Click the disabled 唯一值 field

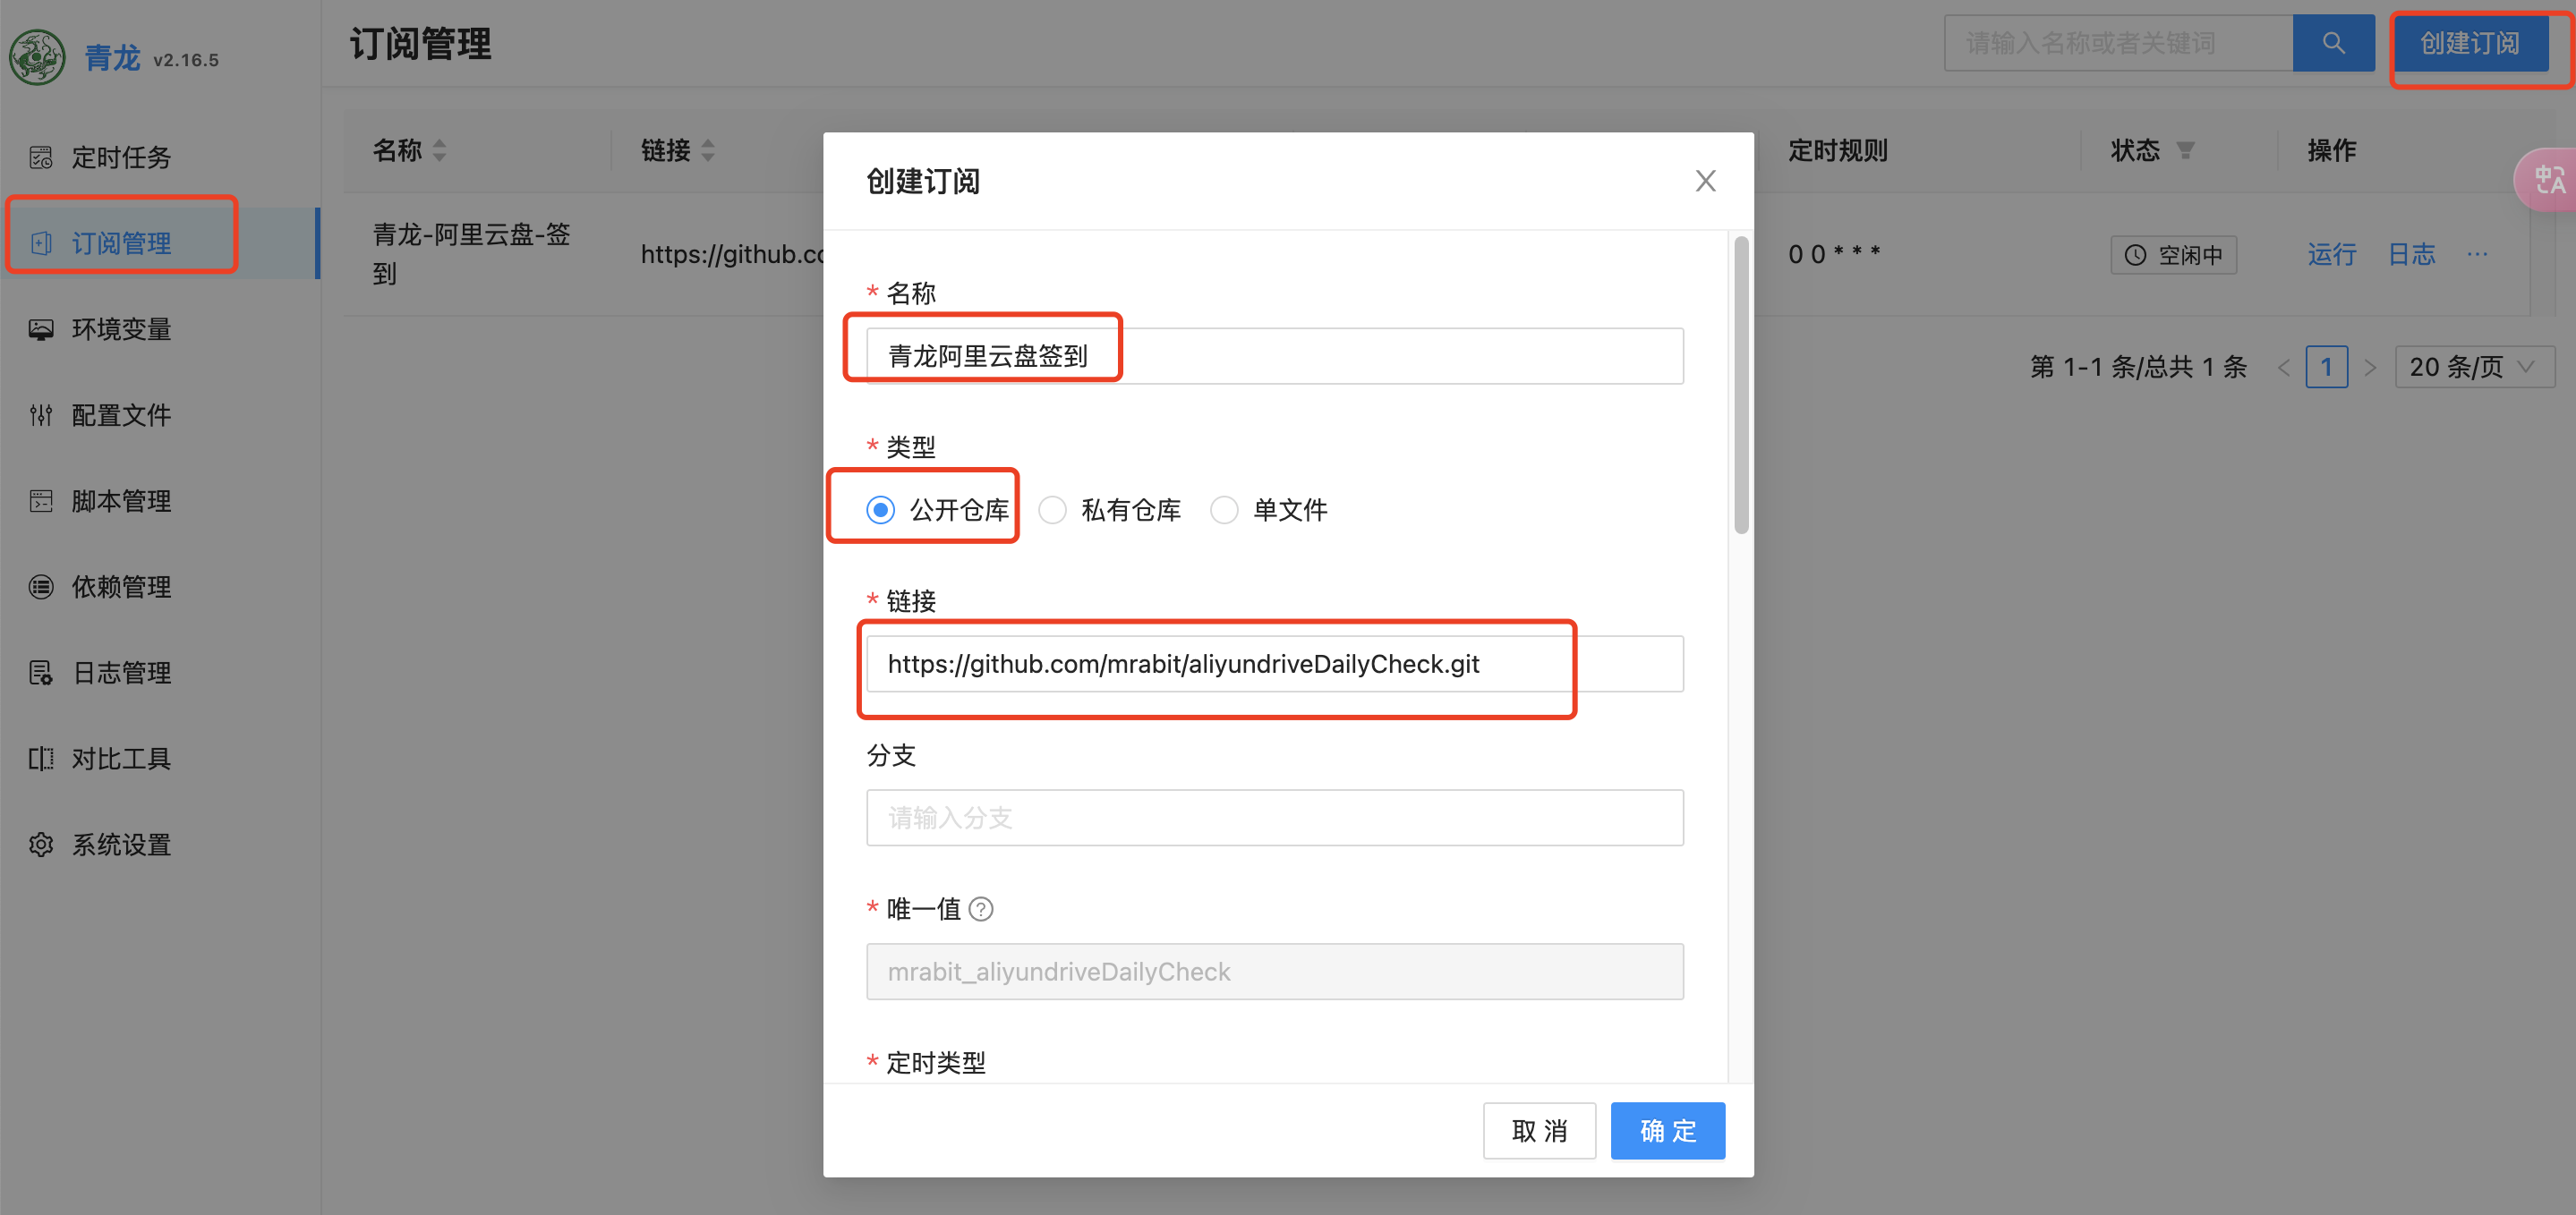pyautogui.click(x=1274, y=972)
